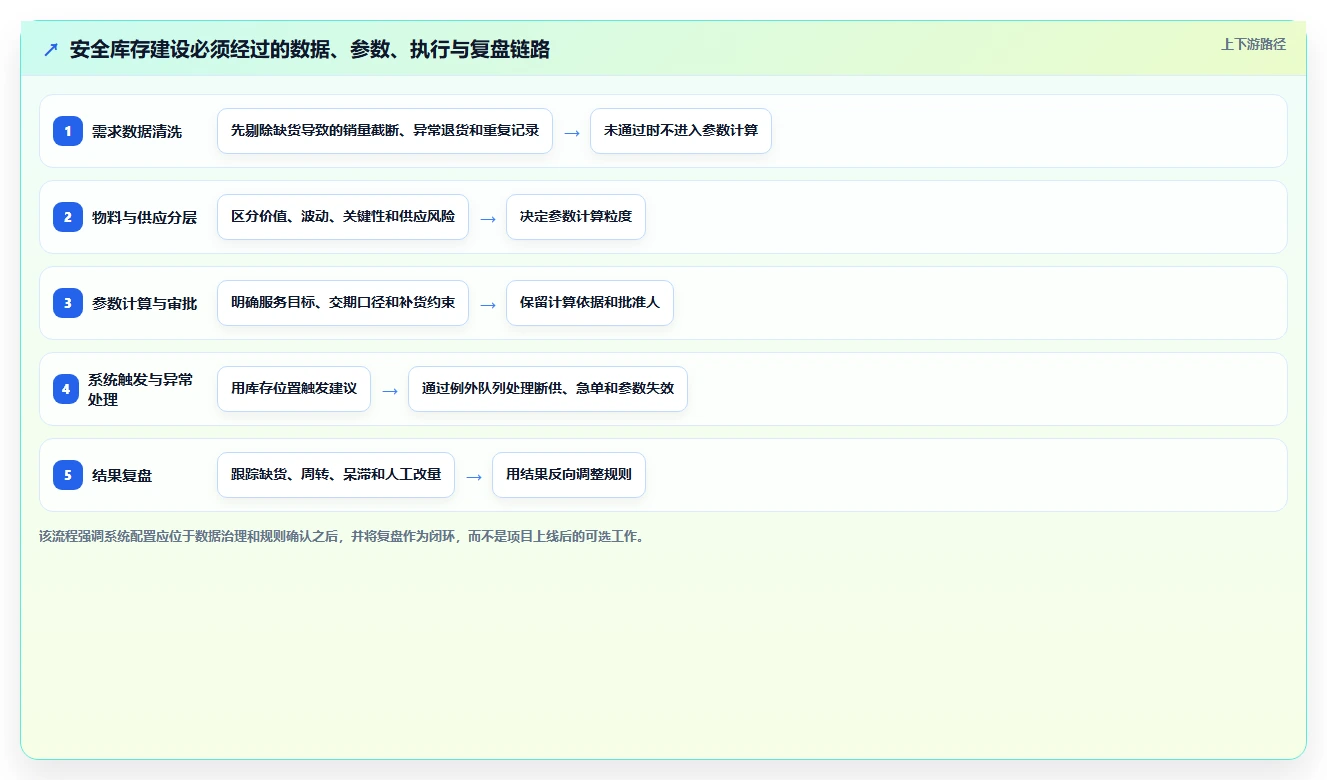Click the chip 决定参数计算粒度
1327x780 pixels.
click(x=576, y=217)
